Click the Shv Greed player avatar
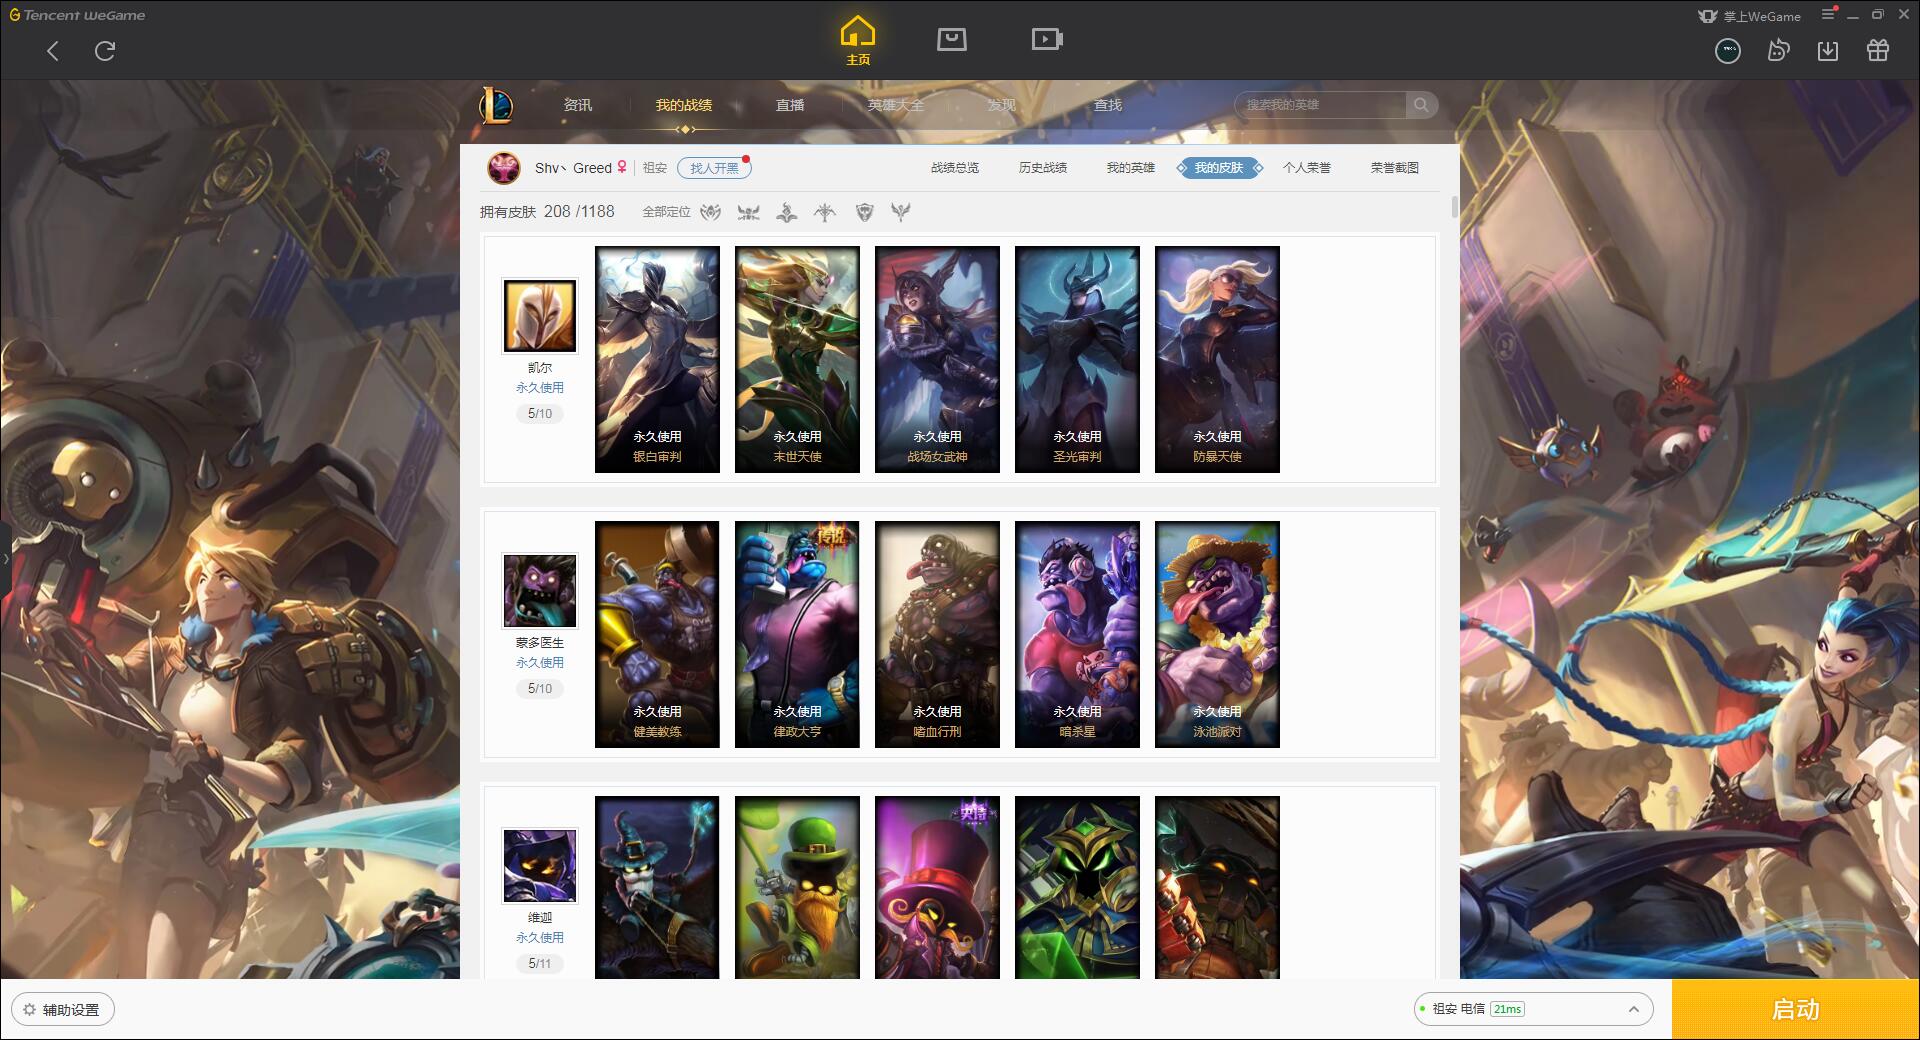This screenshot has height=1040, width=1920. (x=504, y=168)
